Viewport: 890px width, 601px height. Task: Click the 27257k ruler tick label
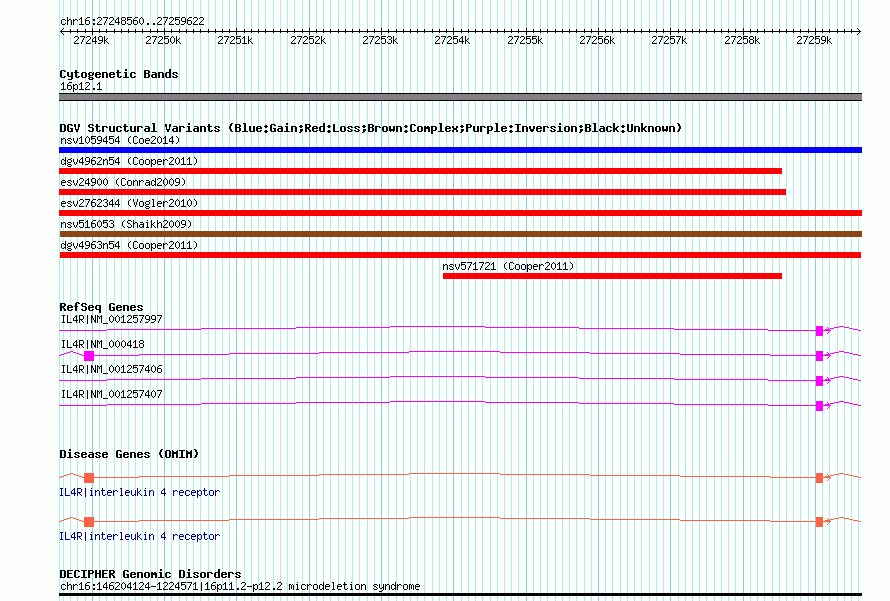coord(669,40)
